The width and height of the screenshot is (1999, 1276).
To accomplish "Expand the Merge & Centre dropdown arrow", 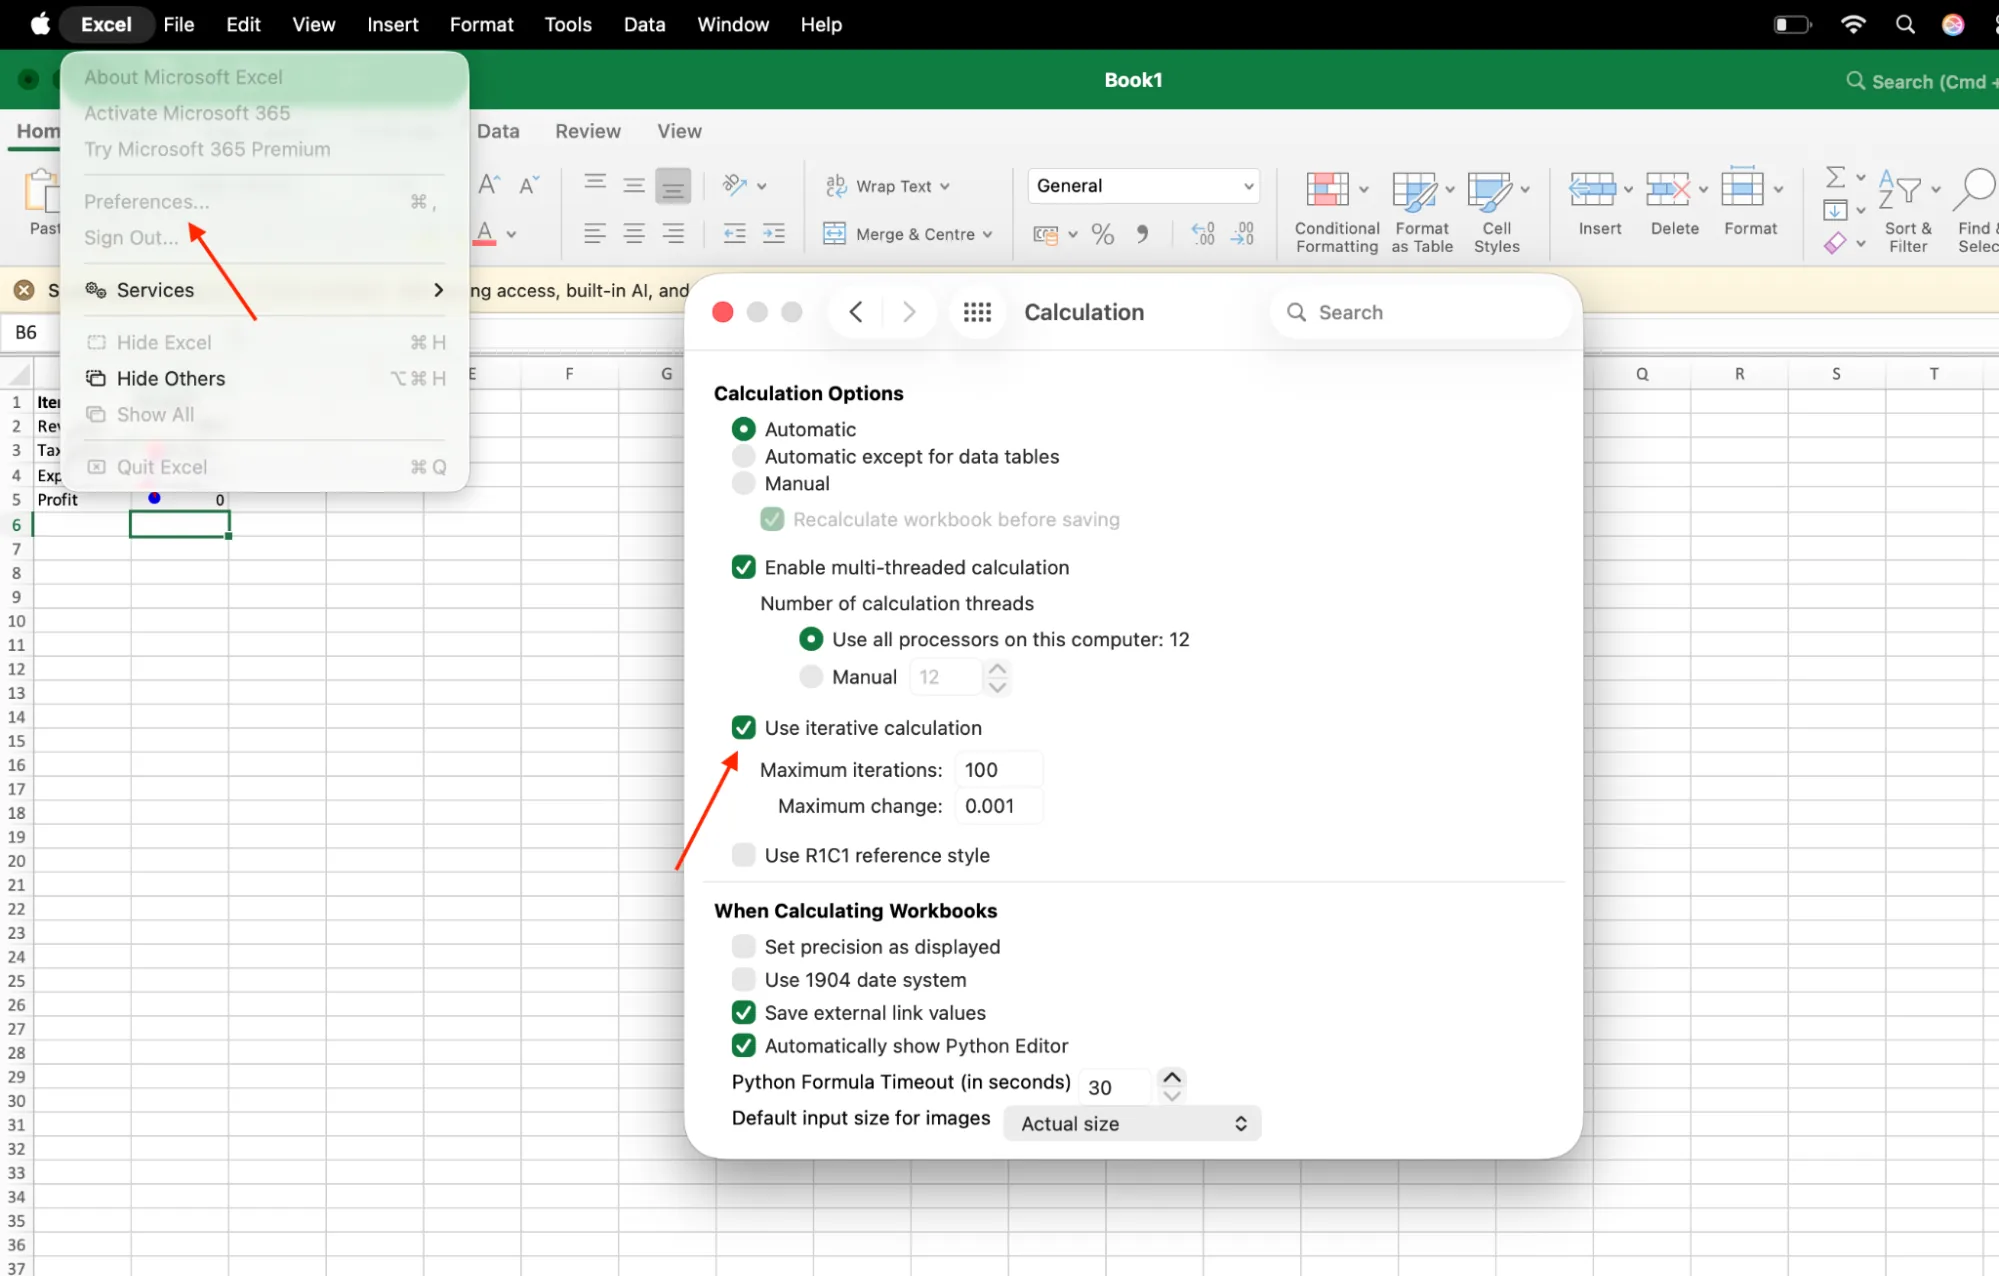I will pyautogui.click(x=987, y=235).
